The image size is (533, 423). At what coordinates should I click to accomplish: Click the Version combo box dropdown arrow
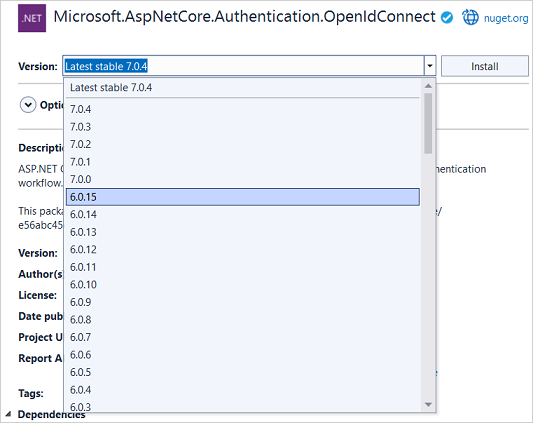pyautogui.click(x=430, y=66)
